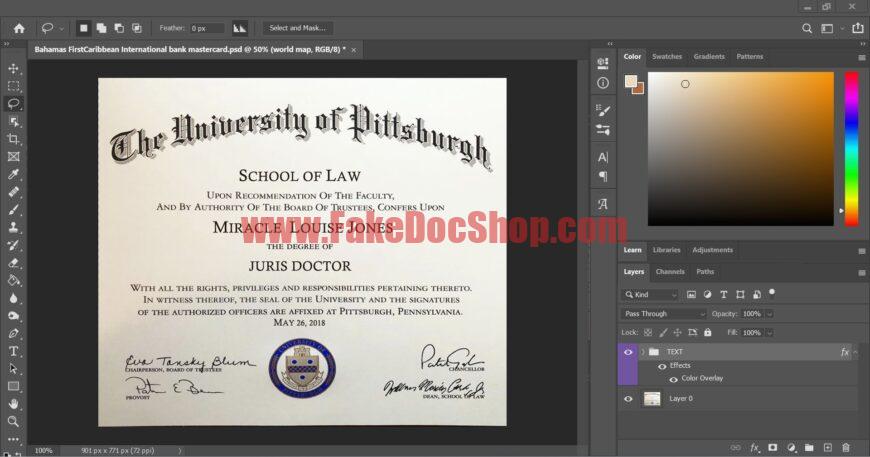This screenshot has height=457, width=870.
Task: Select the Path Selection tool
Action: (x=13, y=369)
